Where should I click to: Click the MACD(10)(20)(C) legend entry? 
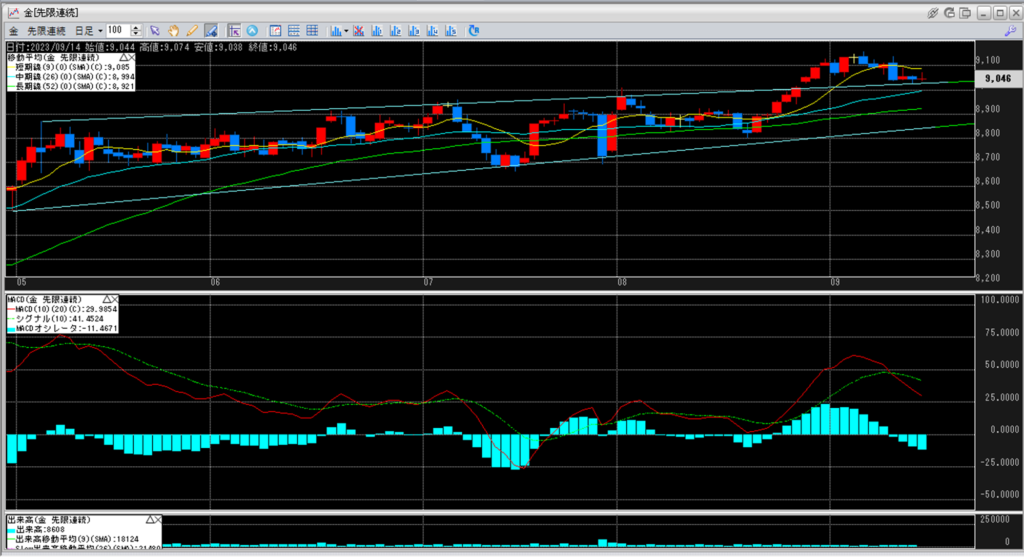tap(63, 309)
